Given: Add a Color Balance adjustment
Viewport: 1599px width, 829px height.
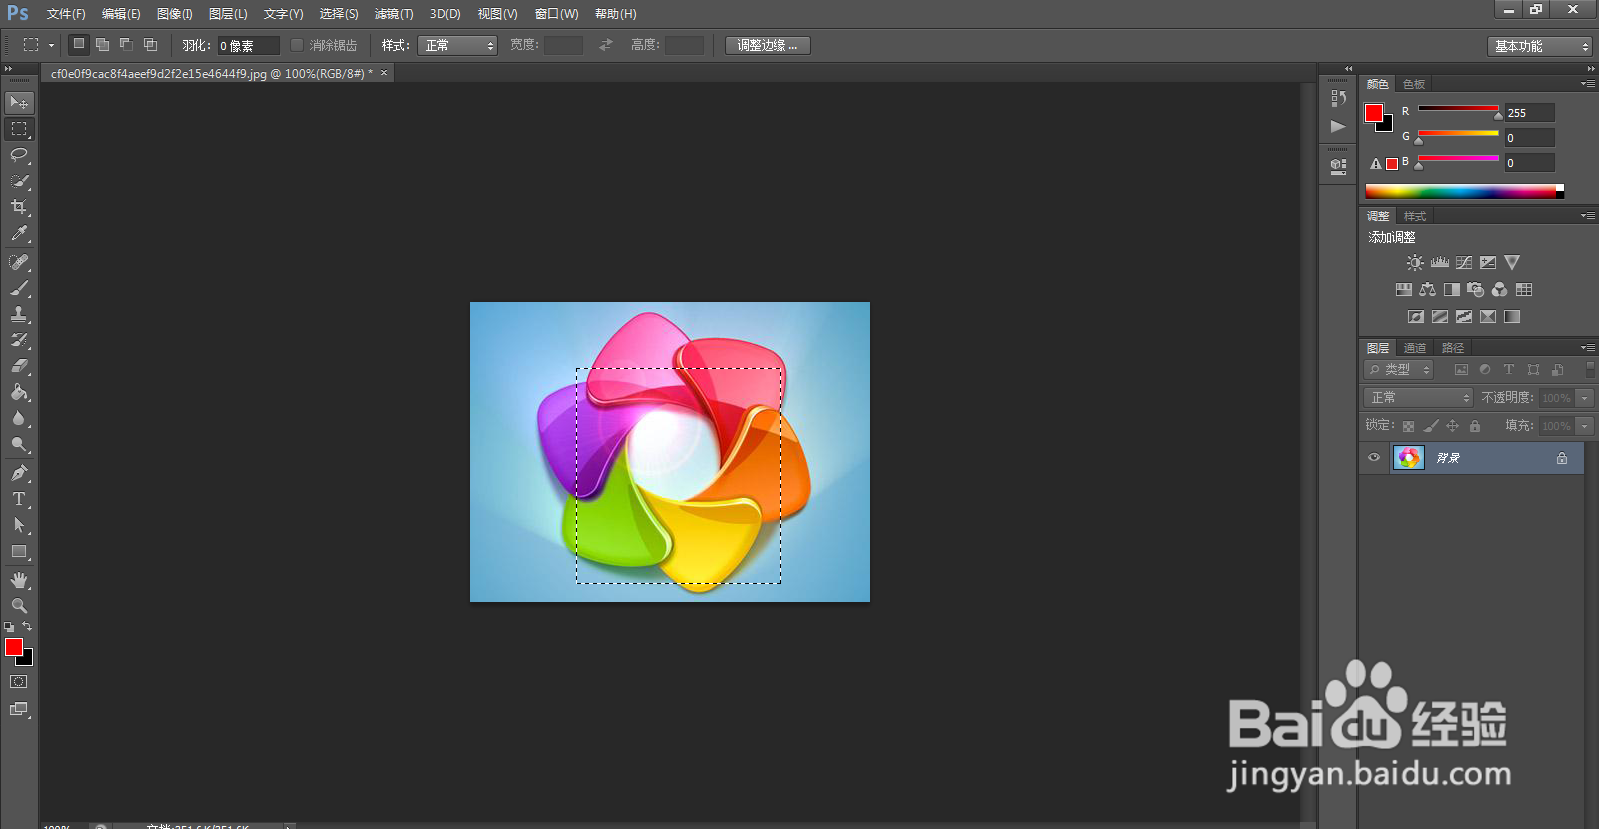Looking at the screenshot, I should (x=1428, y=290).
